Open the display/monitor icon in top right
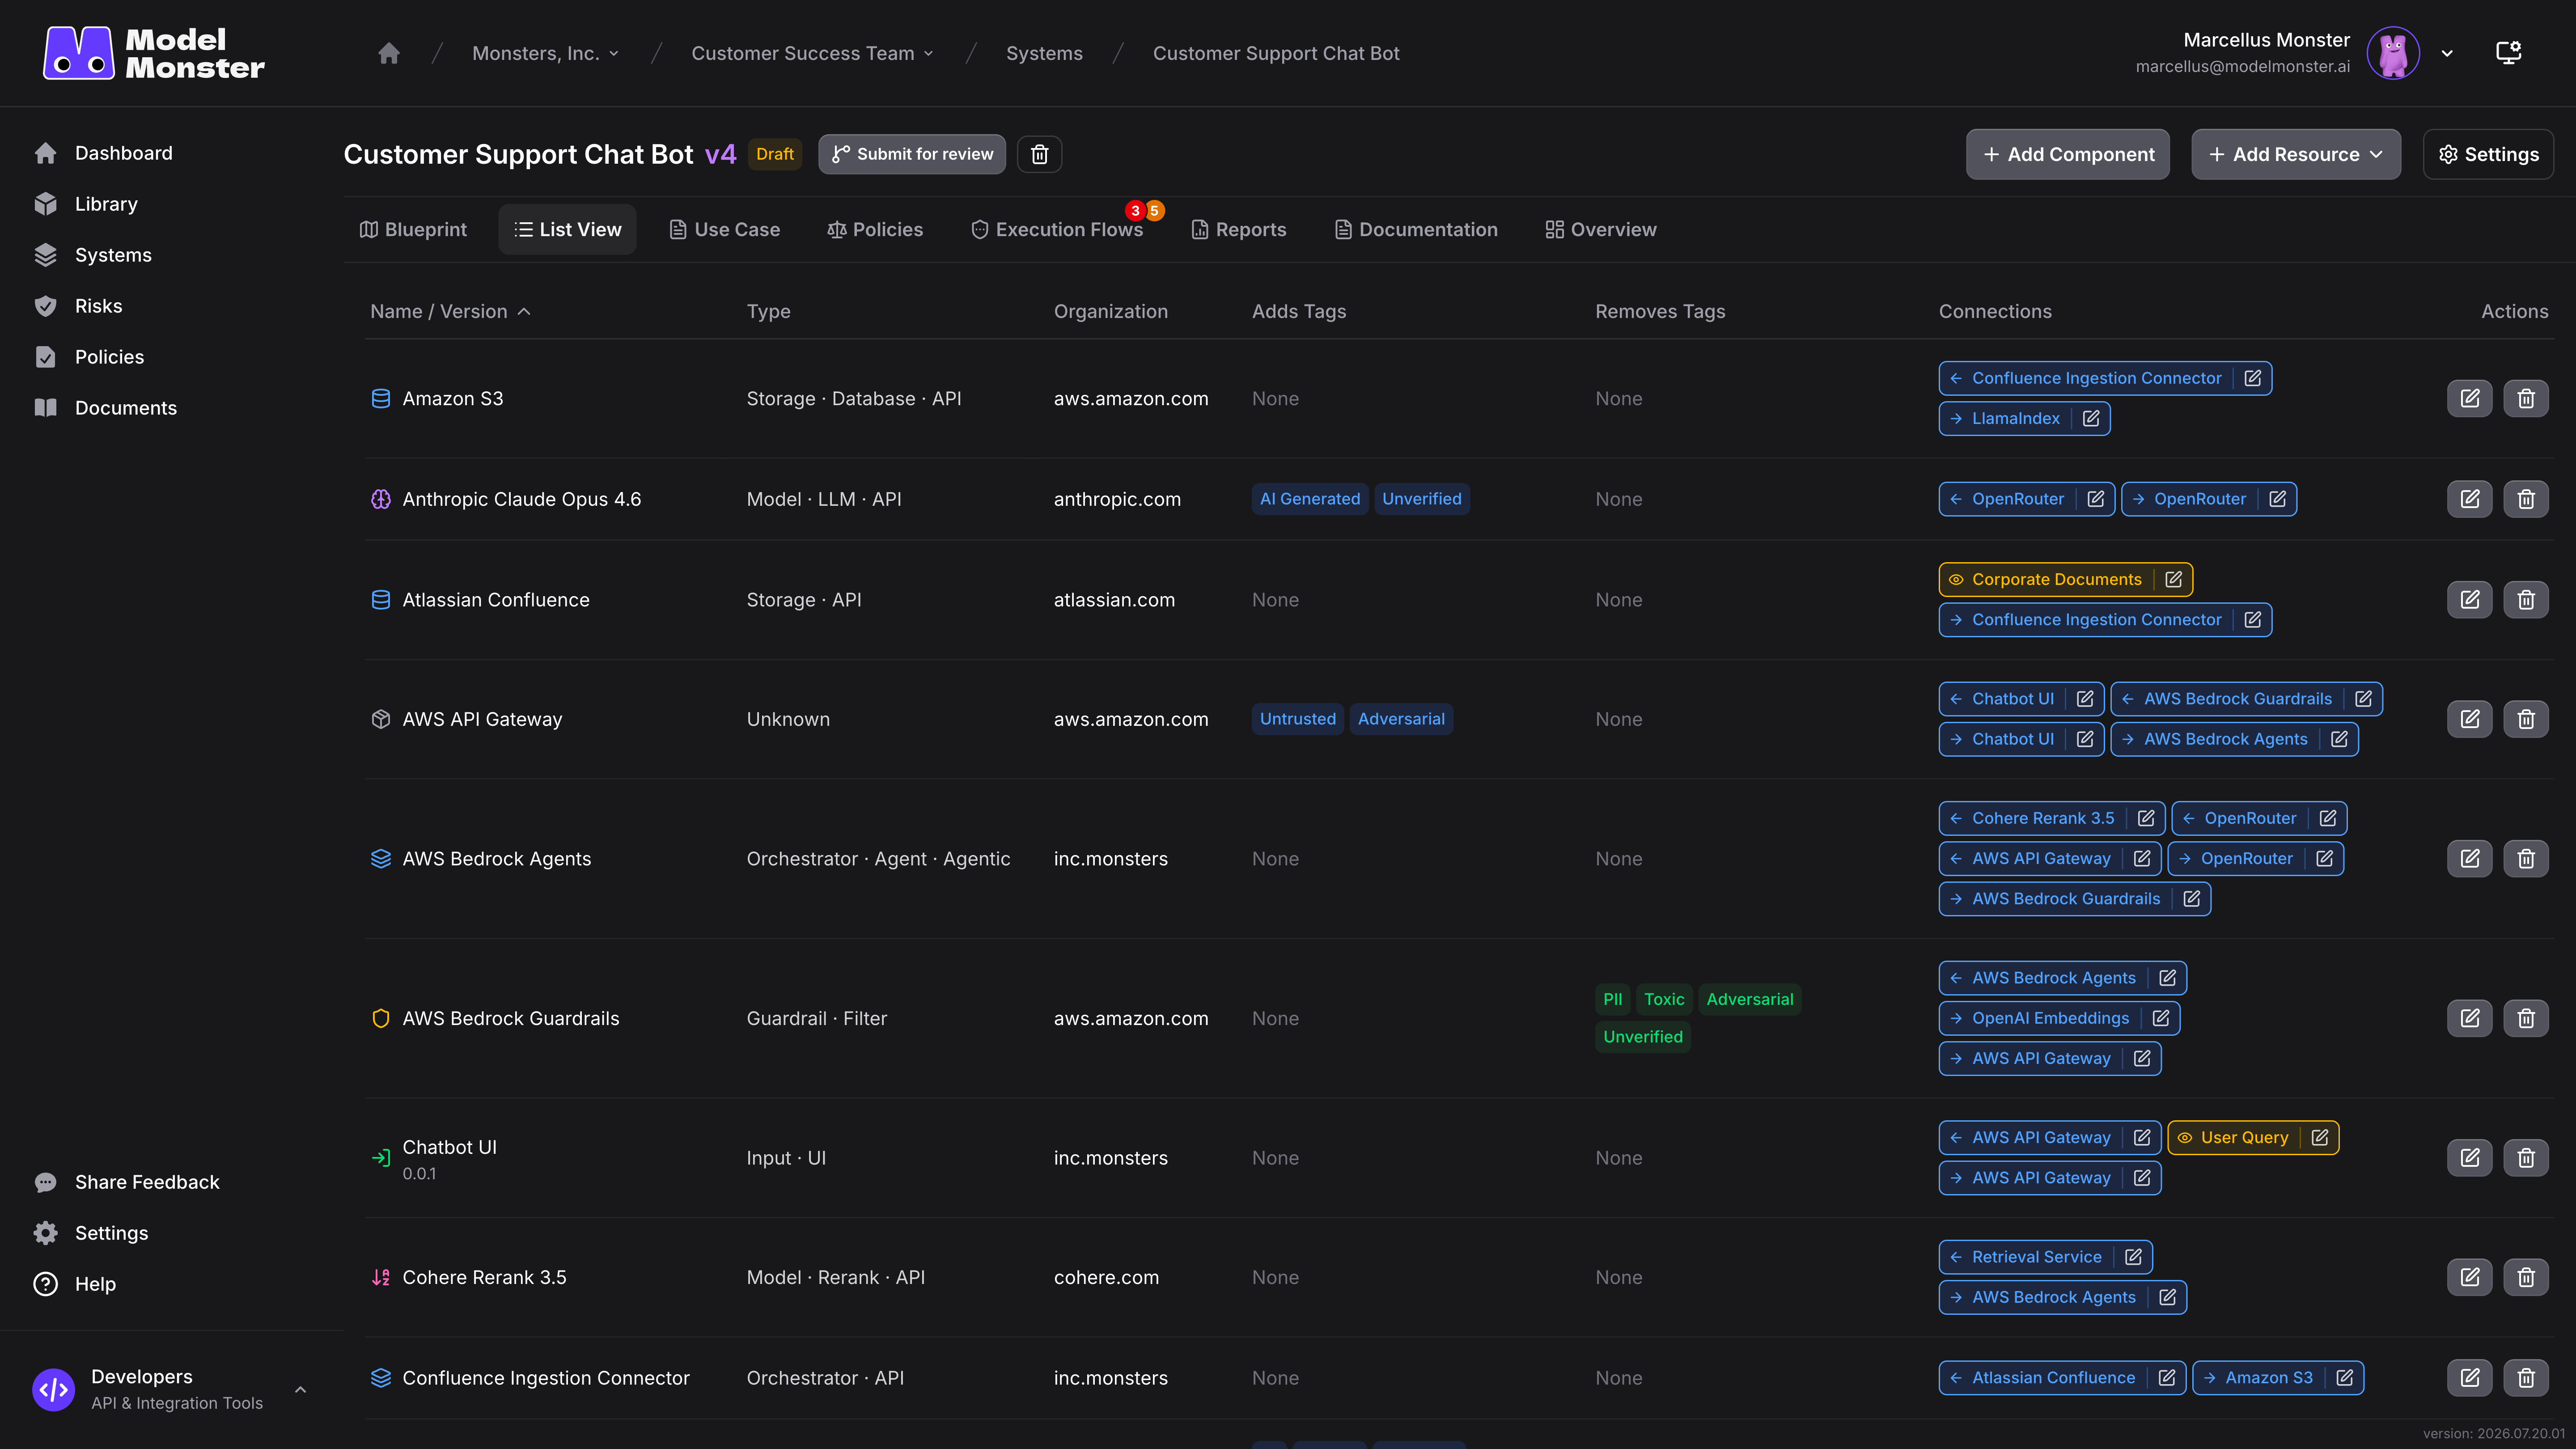Screen dimensions: 2576x1449 2508,53
